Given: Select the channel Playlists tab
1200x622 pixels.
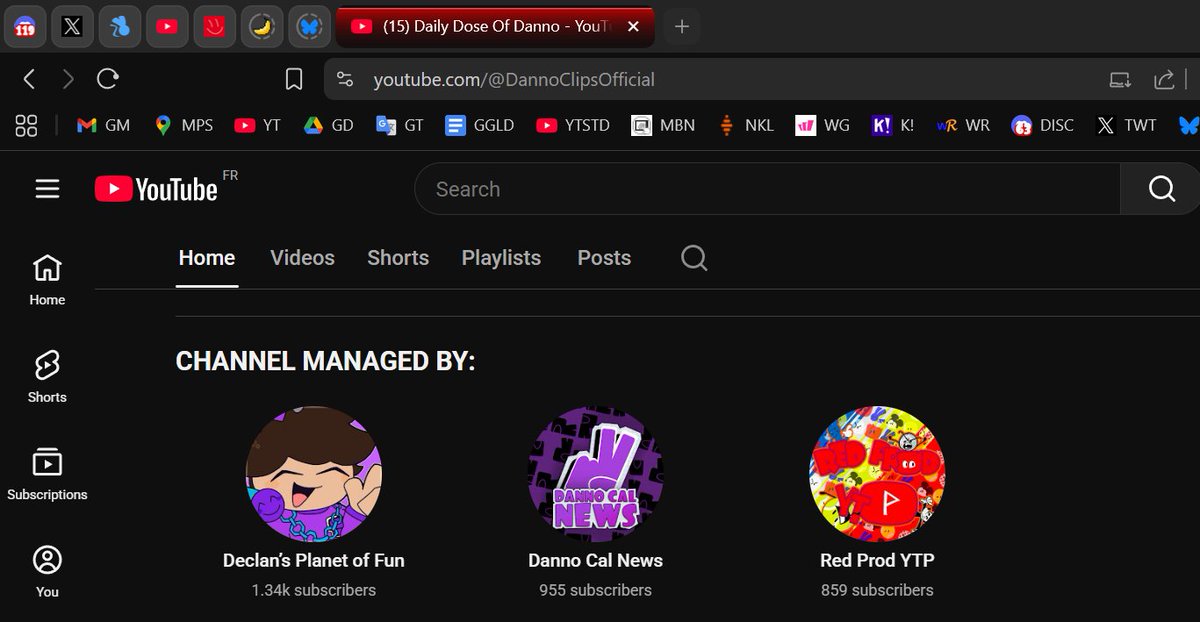Looking at the screenshot, I should (x=501, y=258).
